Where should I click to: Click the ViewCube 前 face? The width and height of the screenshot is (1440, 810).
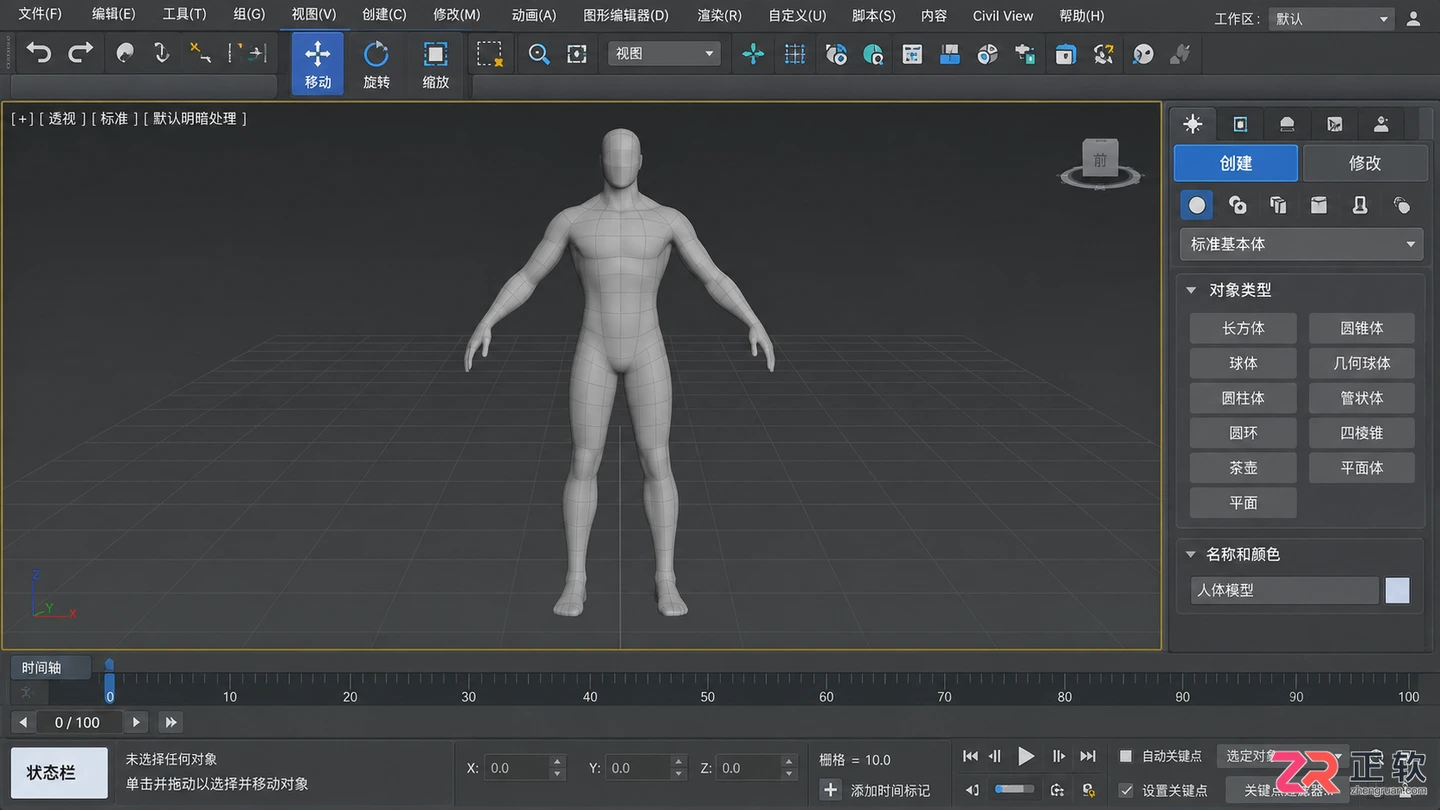(1100, 160)
